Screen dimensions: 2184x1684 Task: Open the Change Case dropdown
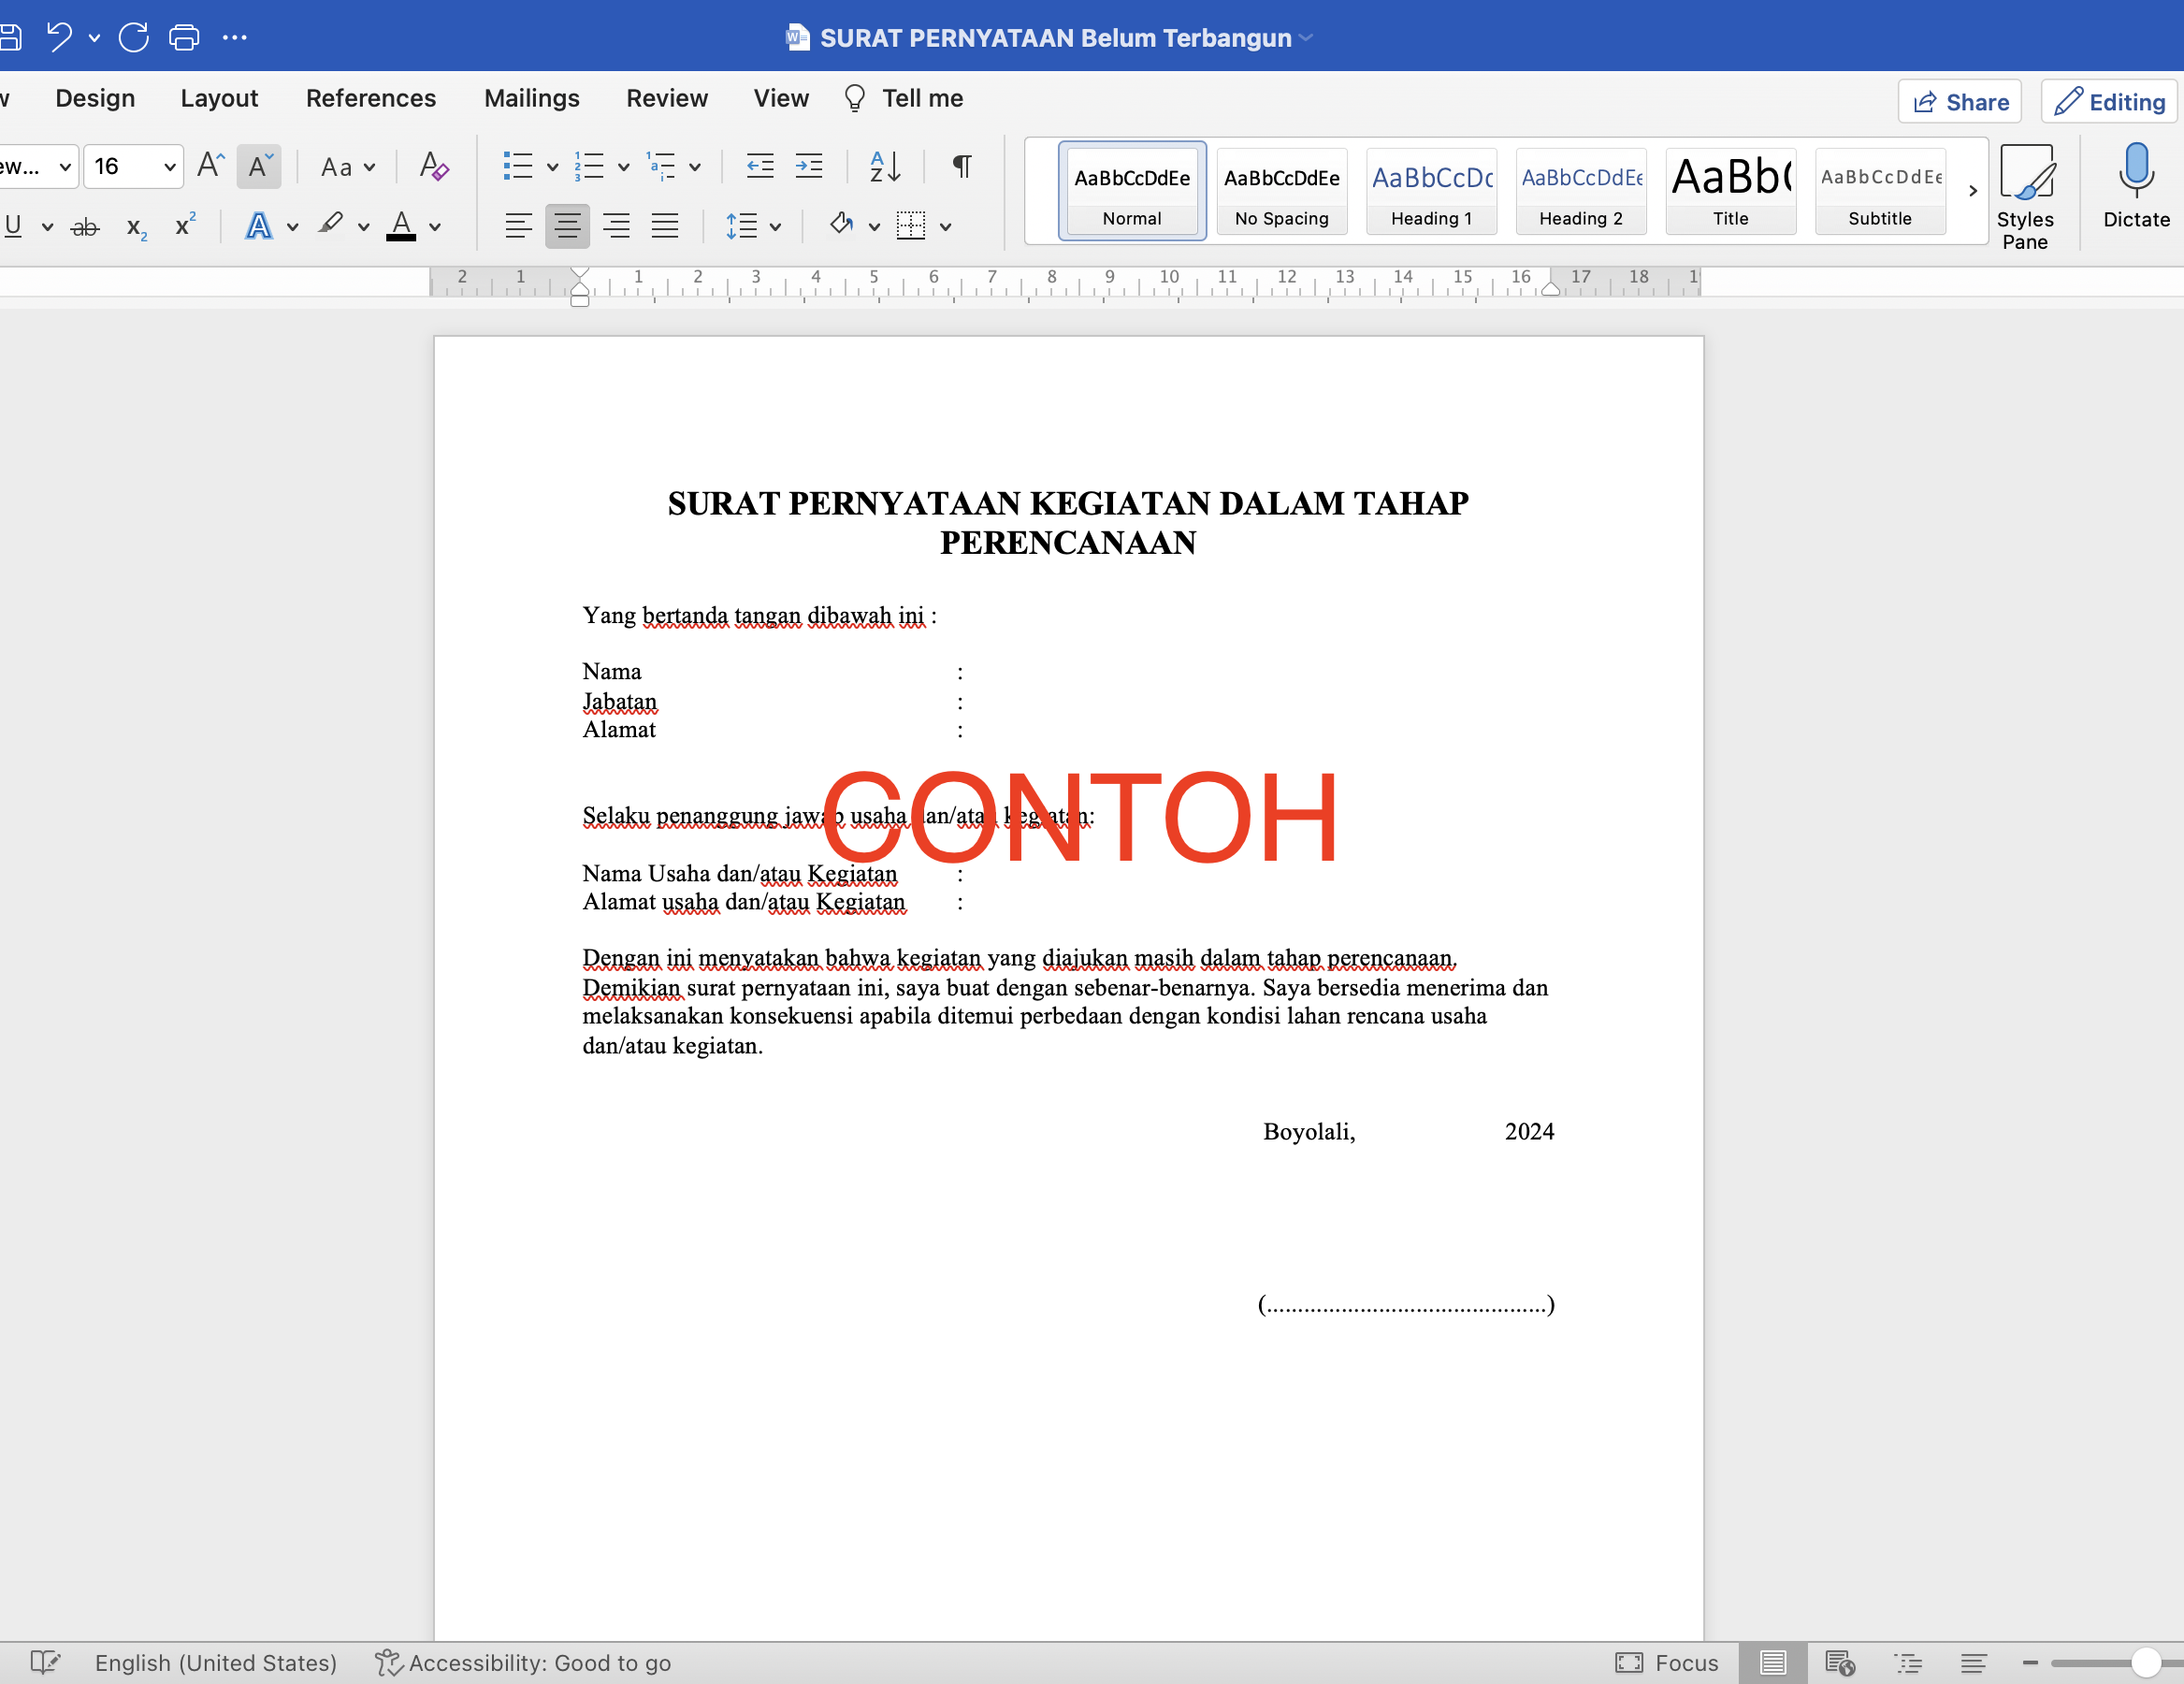(347, 166)
